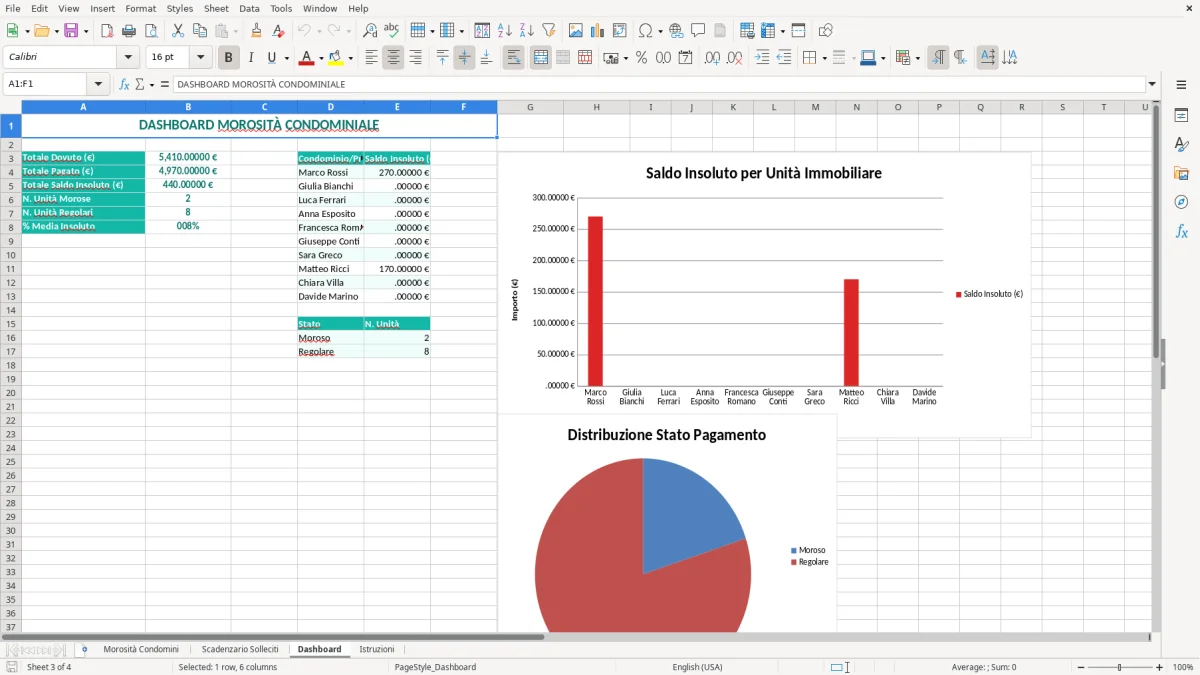
Task: Switch to Morosità Condomini sheet tab
Action: (141, 649)
